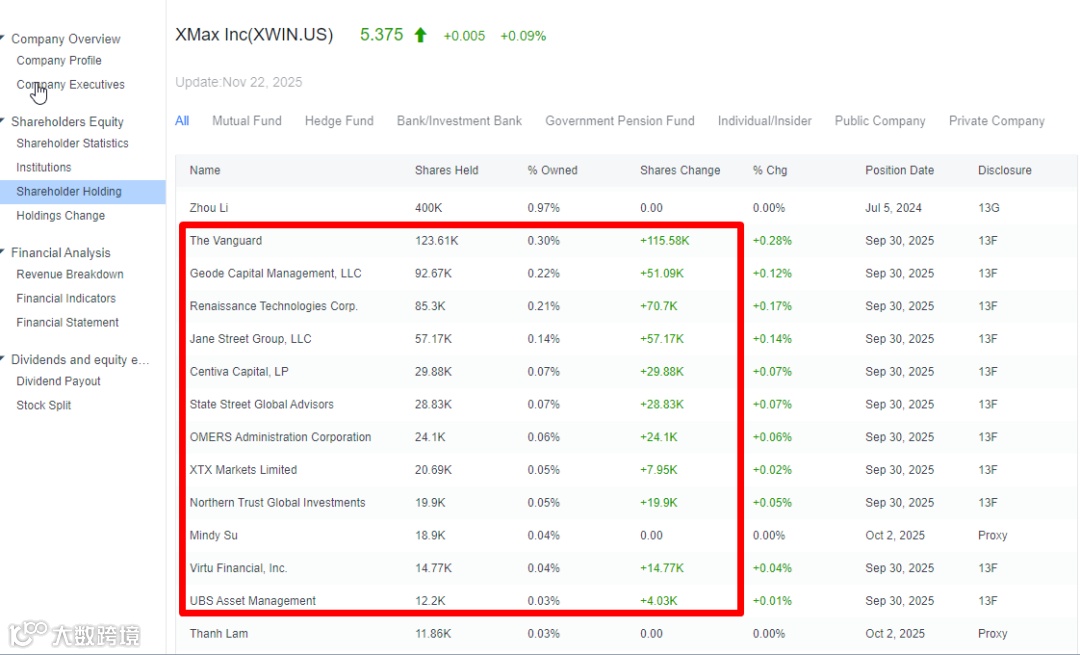1080x655 pixels.
Task: Click Virtu Financial, Inc. name
Action: pos(238,568)
